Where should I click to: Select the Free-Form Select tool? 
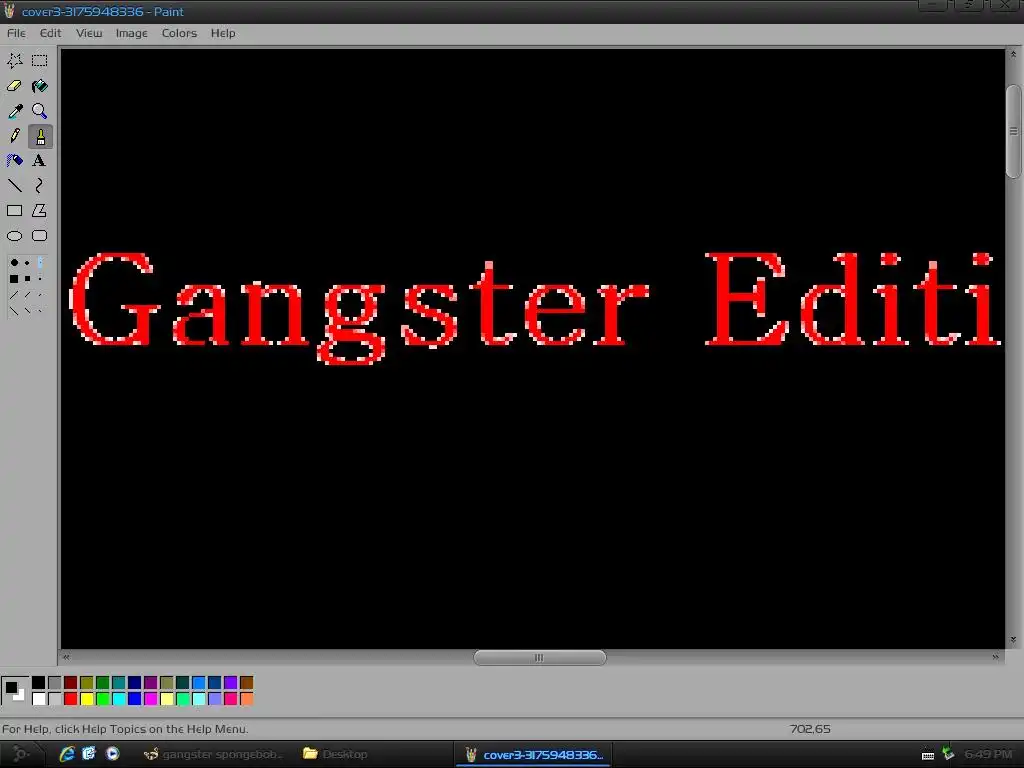pyautogui.click(x=14, y=61)
